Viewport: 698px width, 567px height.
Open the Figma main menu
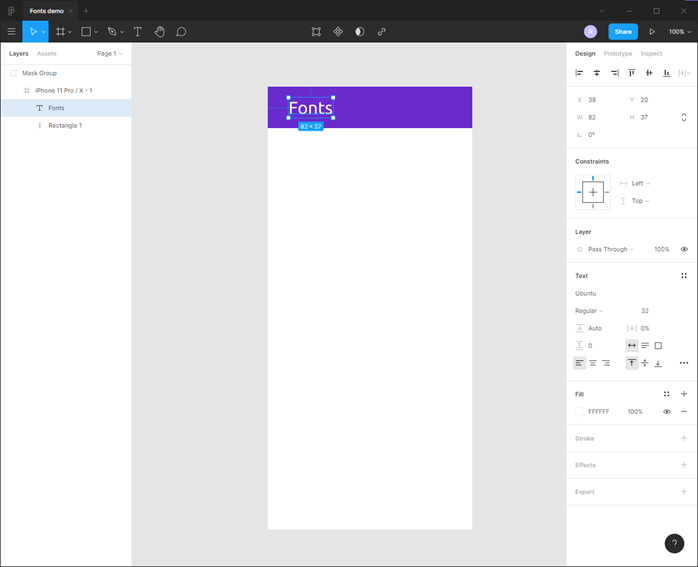12,32
